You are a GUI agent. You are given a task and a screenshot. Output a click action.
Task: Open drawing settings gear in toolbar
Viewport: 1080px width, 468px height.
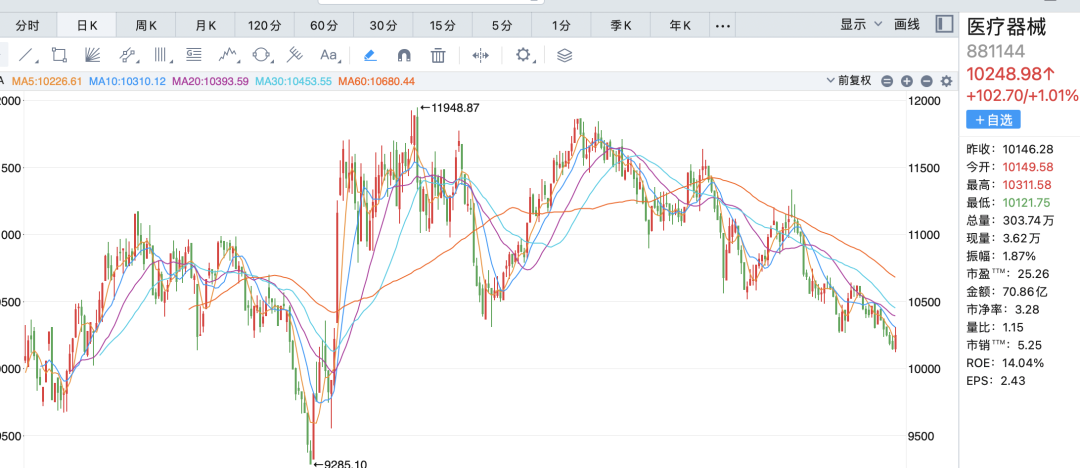point(523,55)
